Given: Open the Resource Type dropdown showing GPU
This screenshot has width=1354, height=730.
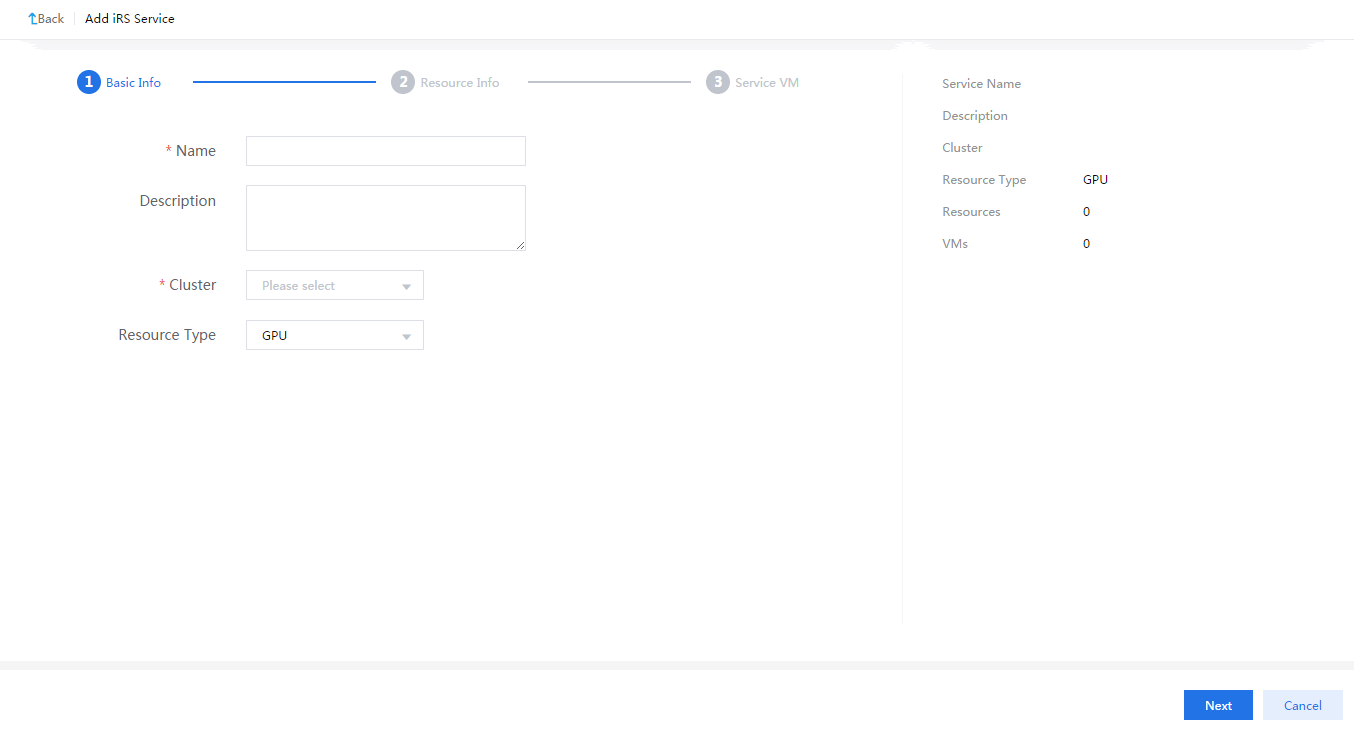Looking at the screenshot, I should click(x=334, y=335).
